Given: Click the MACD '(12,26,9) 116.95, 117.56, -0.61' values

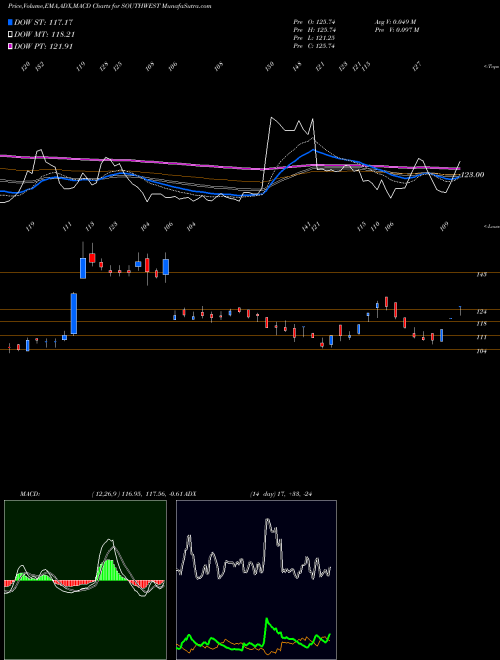Looking at the screenshot, I should [137, 494].
